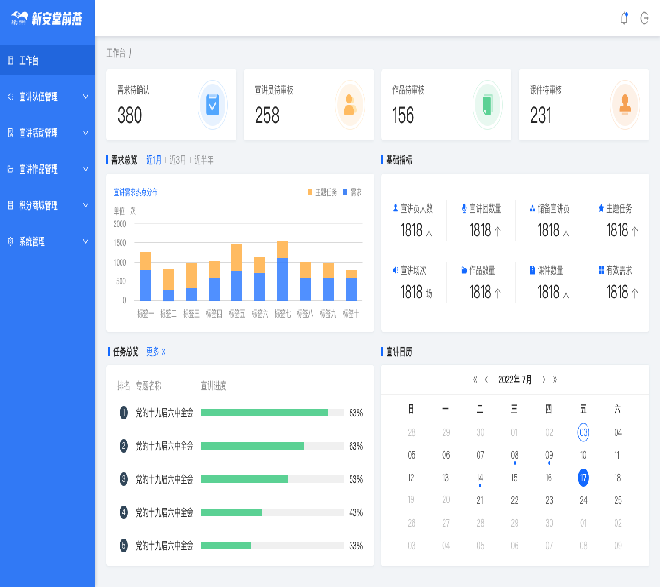Click the 工作台 icon in the sidebar
Screen dimensions: 660x588
[x=10, y=61]
